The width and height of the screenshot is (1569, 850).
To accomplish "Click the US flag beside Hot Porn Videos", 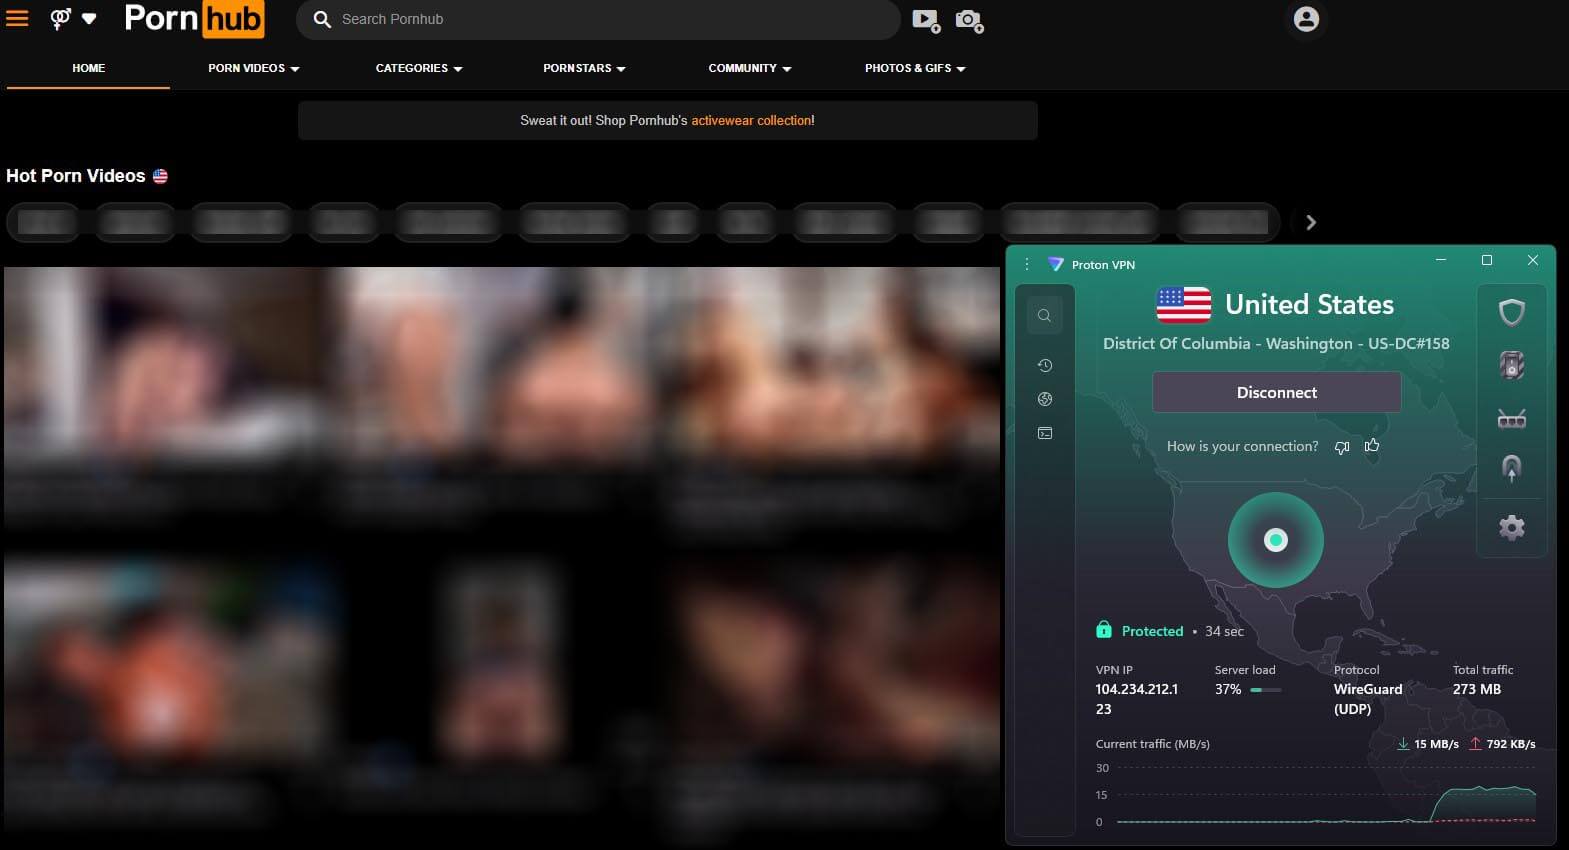I will 160,176.
